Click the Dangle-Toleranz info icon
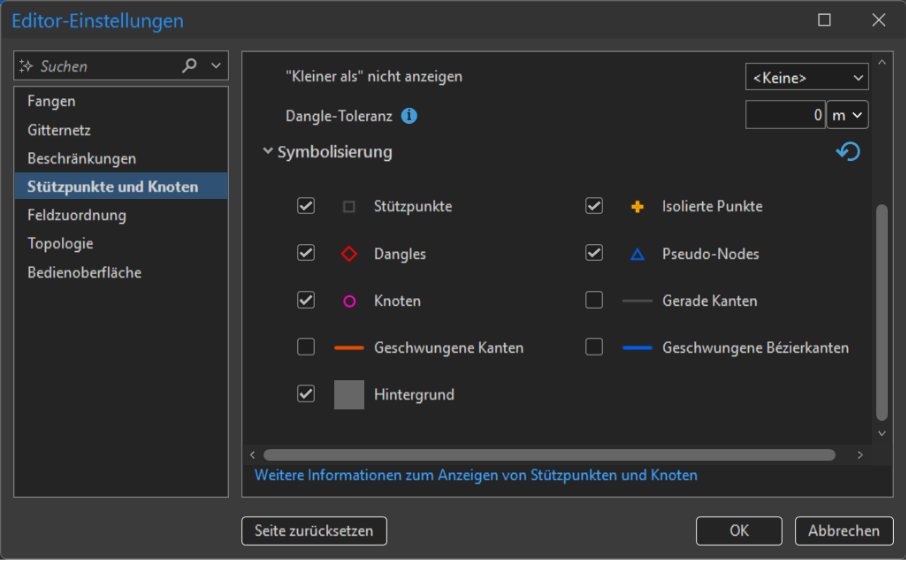 pyautogui.click(x=409, y=116)
